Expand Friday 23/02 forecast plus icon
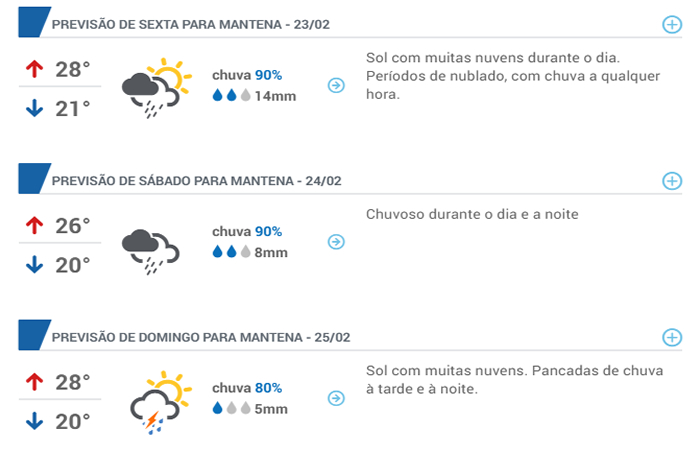Screen dimensions: 700x450 coord(672,25)
